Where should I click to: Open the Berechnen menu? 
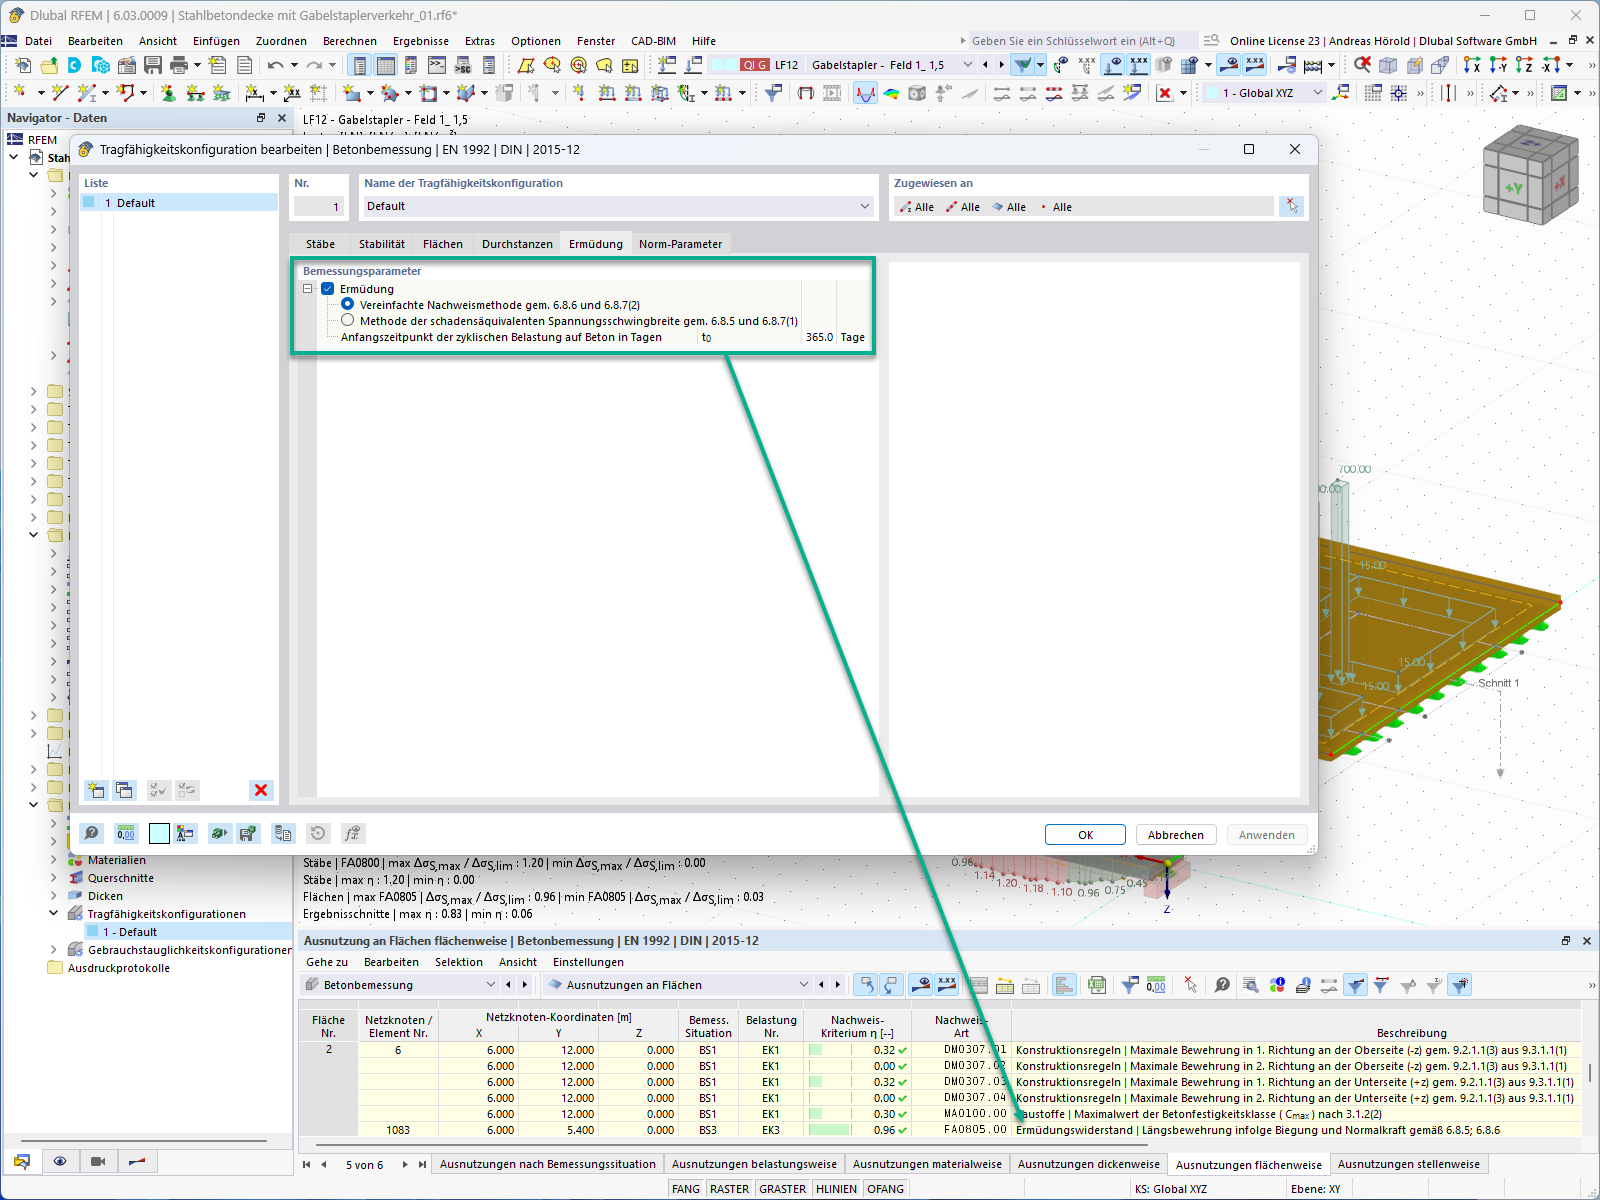point(350,41)
